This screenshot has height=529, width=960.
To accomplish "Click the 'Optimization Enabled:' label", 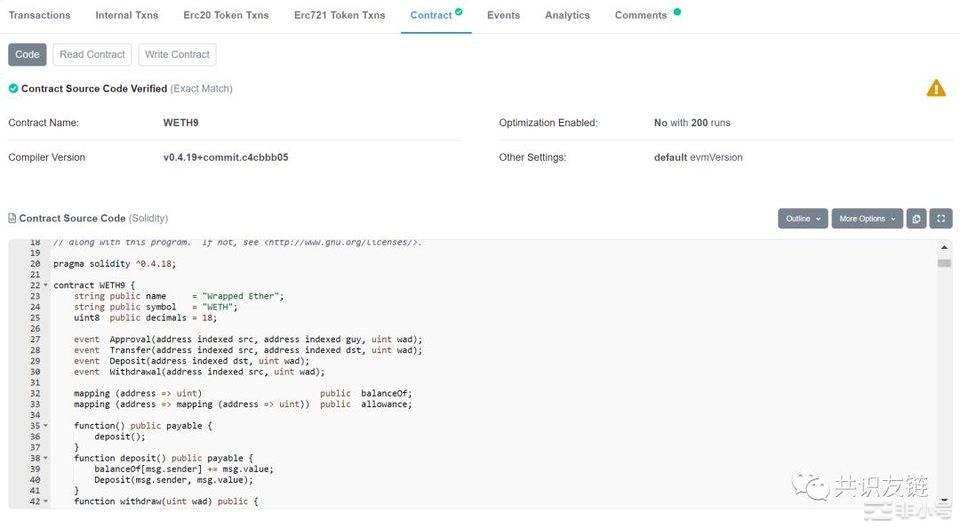I will [548, 123].
